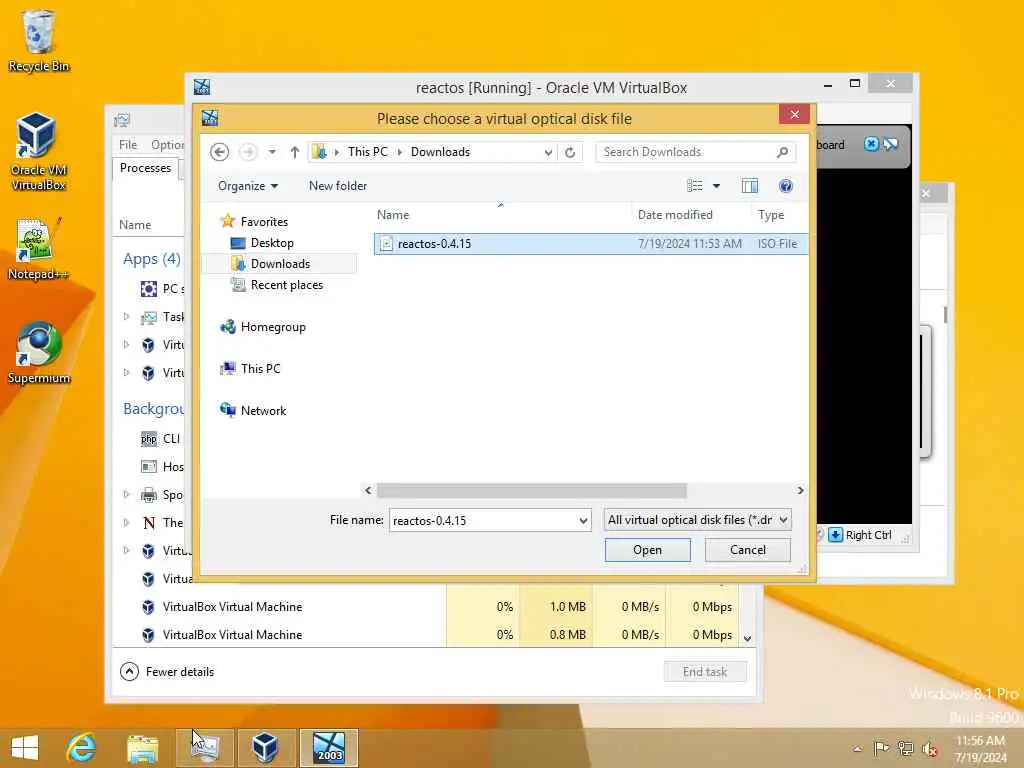
Task: Expand the address bar path dropdown
Action: (x=548, y=152)
